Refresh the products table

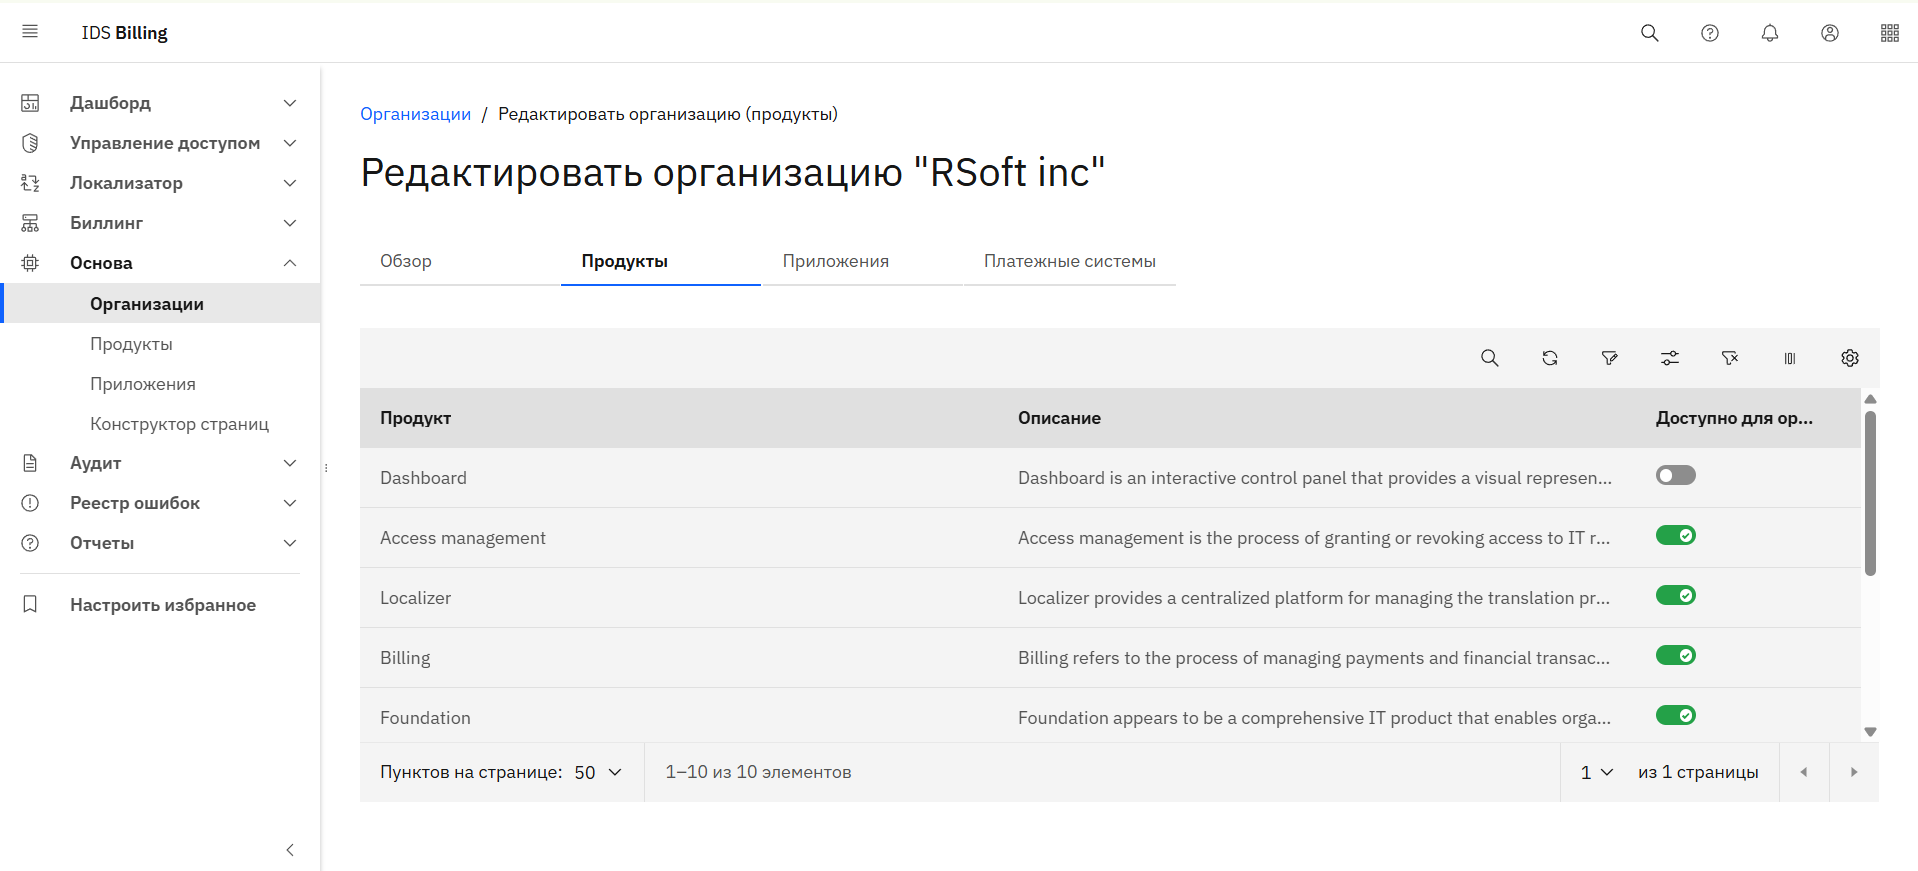1549,358
